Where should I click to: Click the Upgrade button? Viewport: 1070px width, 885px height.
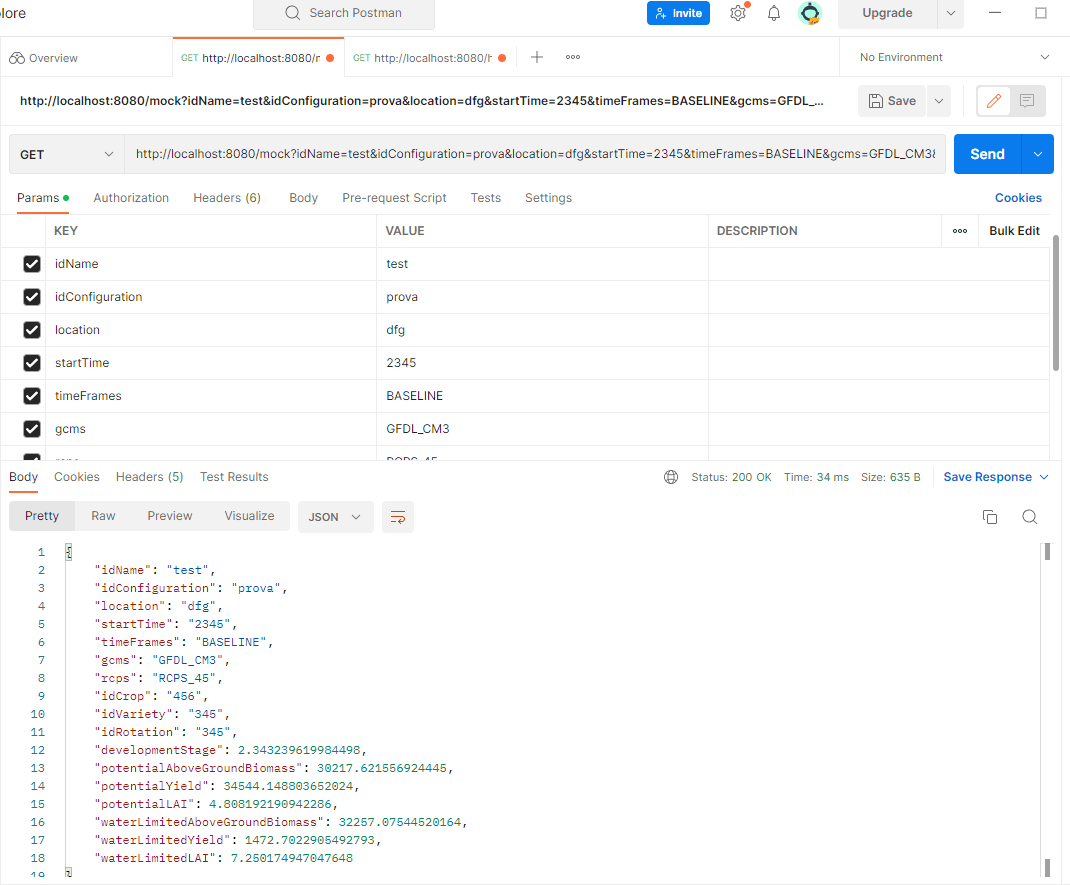(887, 13)
